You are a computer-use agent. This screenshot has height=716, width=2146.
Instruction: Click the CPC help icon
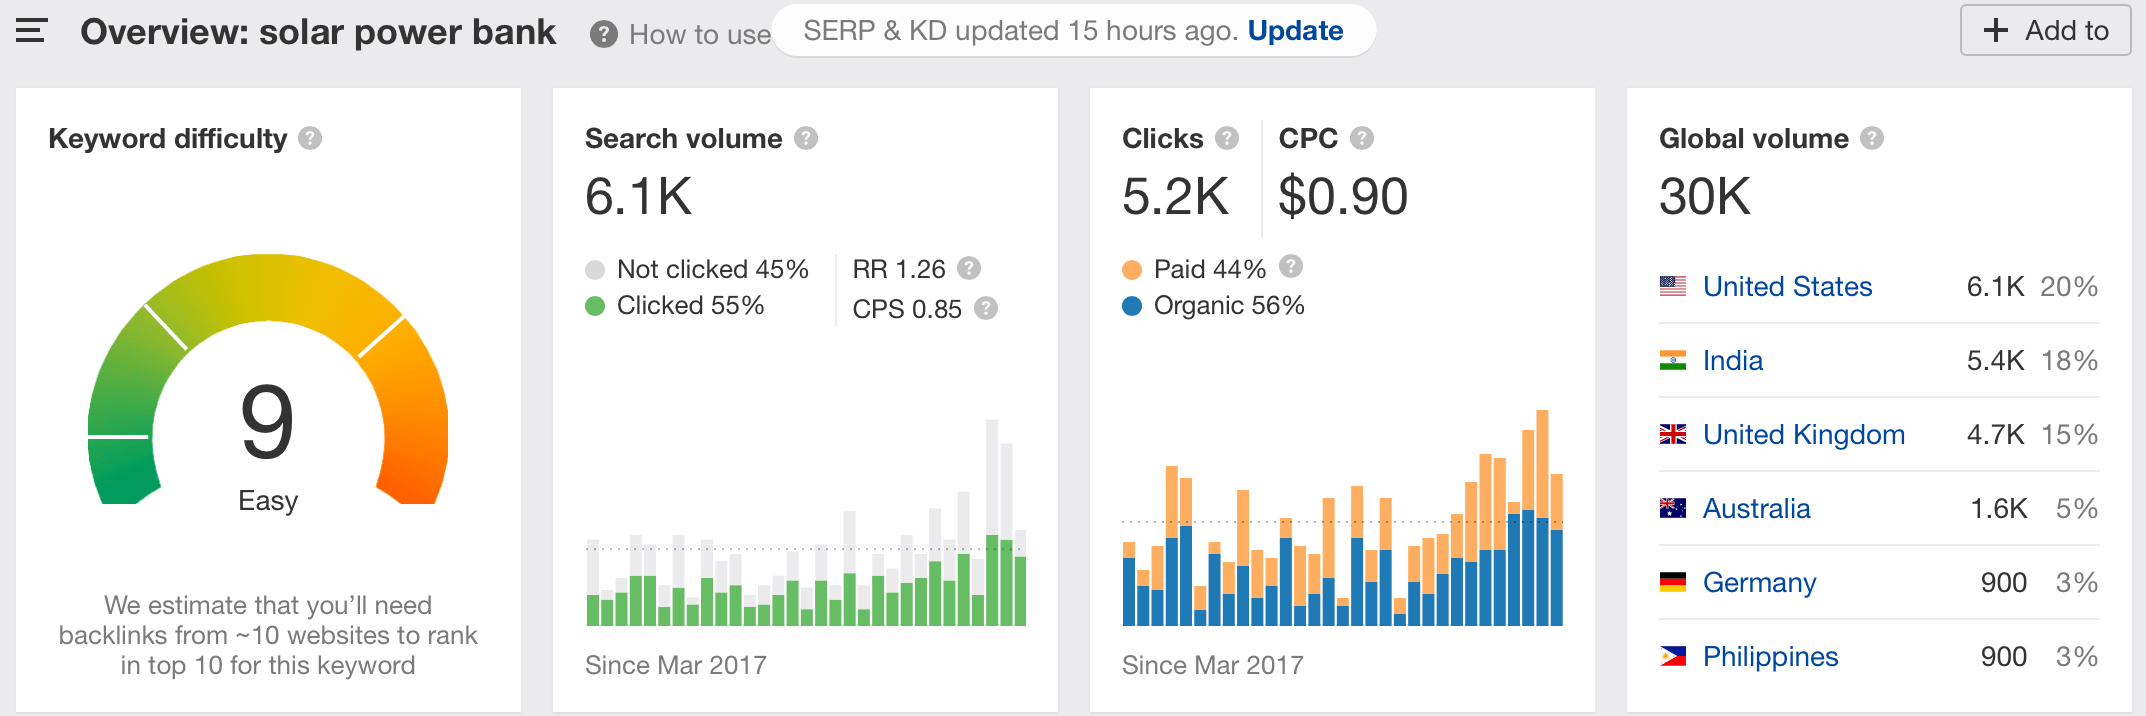tap(1362, 138)
